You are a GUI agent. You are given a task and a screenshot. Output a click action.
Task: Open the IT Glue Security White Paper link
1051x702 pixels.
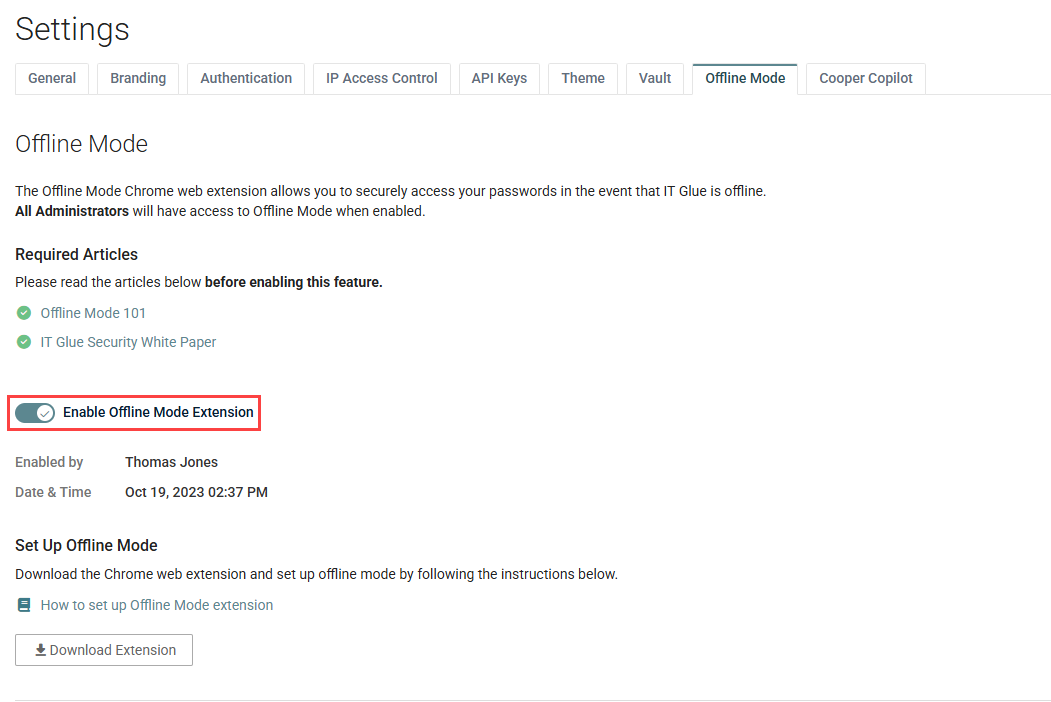[x=128, y=342]
